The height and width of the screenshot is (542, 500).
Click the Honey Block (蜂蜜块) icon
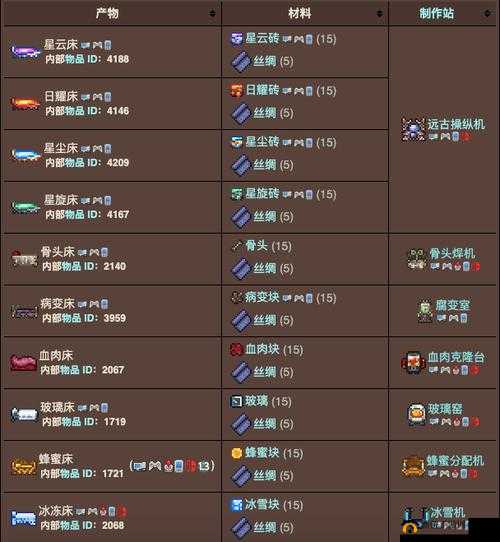point(237,453)
